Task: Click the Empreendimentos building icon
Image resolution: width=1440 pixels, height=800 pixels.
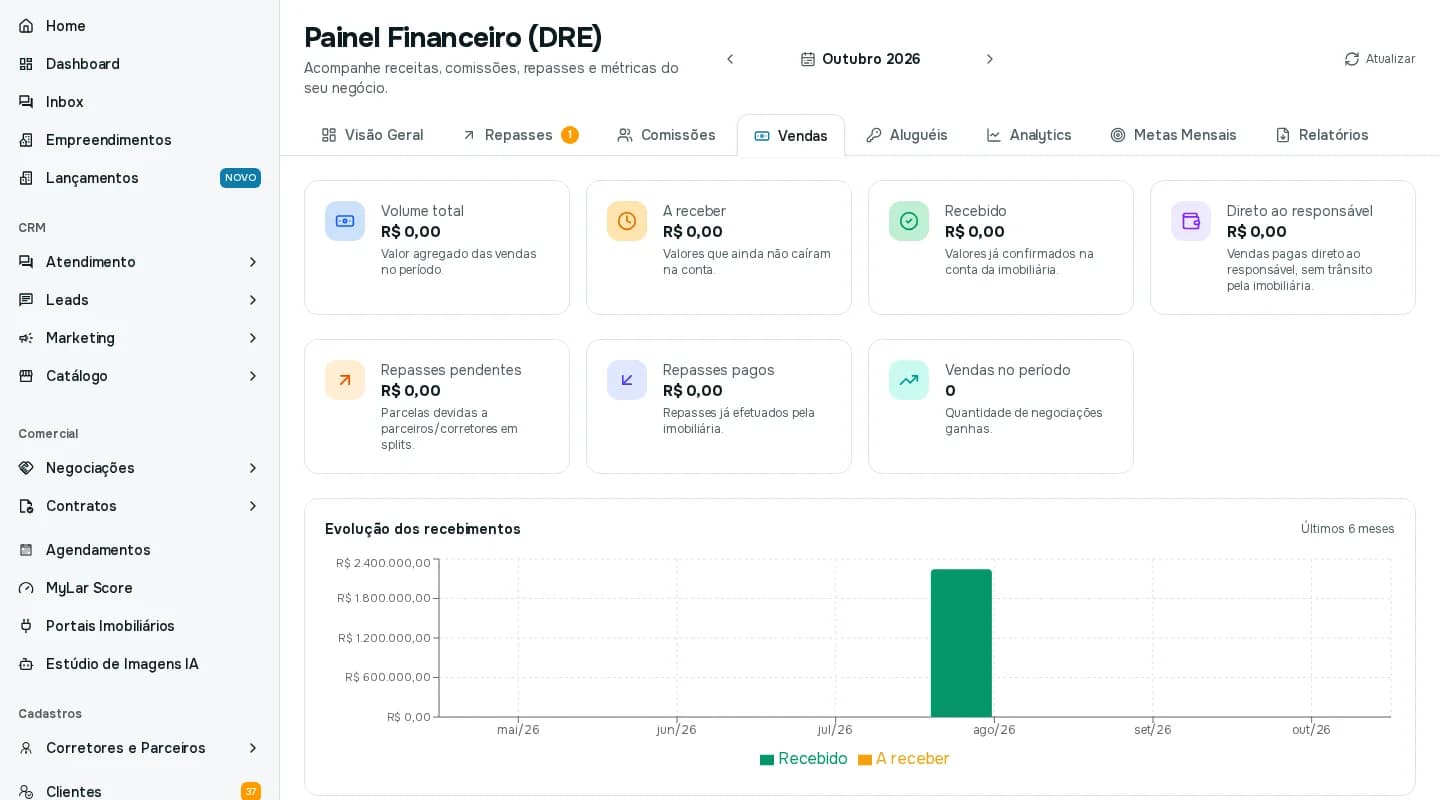Action: (x=26, y=140)
